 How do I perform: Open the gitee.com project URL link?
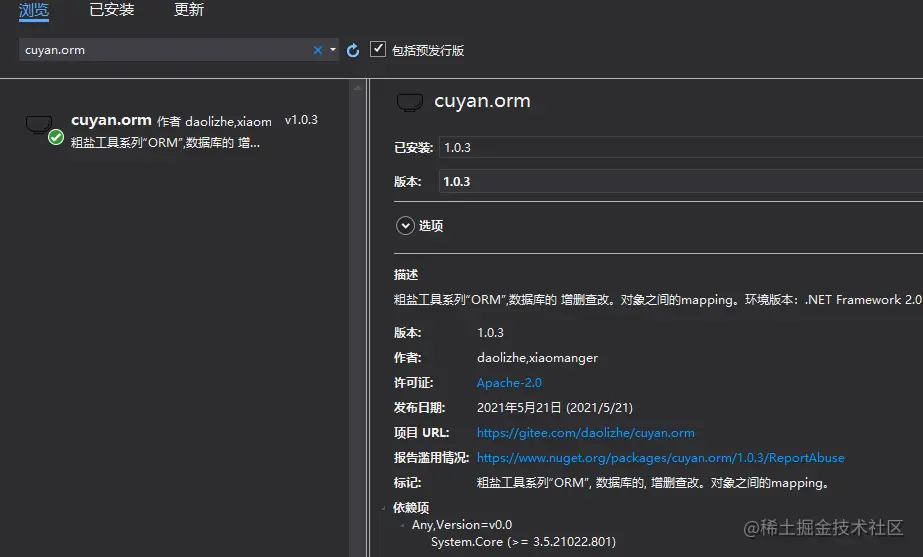[x=586, y=433]
